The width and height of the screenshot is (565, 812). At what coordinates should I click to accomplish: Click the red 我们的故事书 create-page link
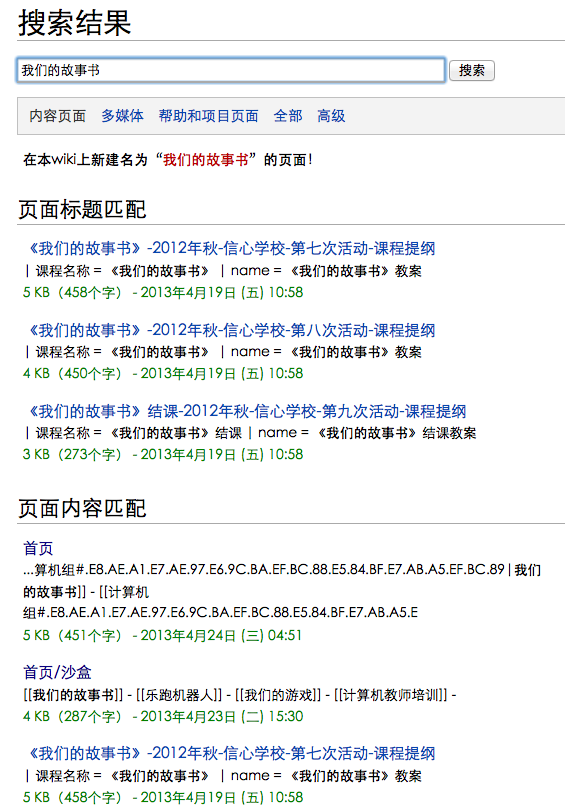(x=206, y=160)
